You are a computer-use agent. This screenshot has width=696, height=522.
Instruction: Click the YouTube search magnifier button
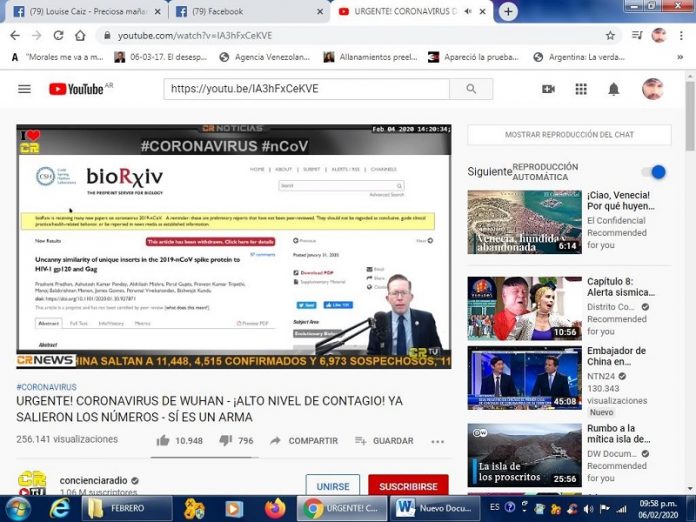[471, 89]
